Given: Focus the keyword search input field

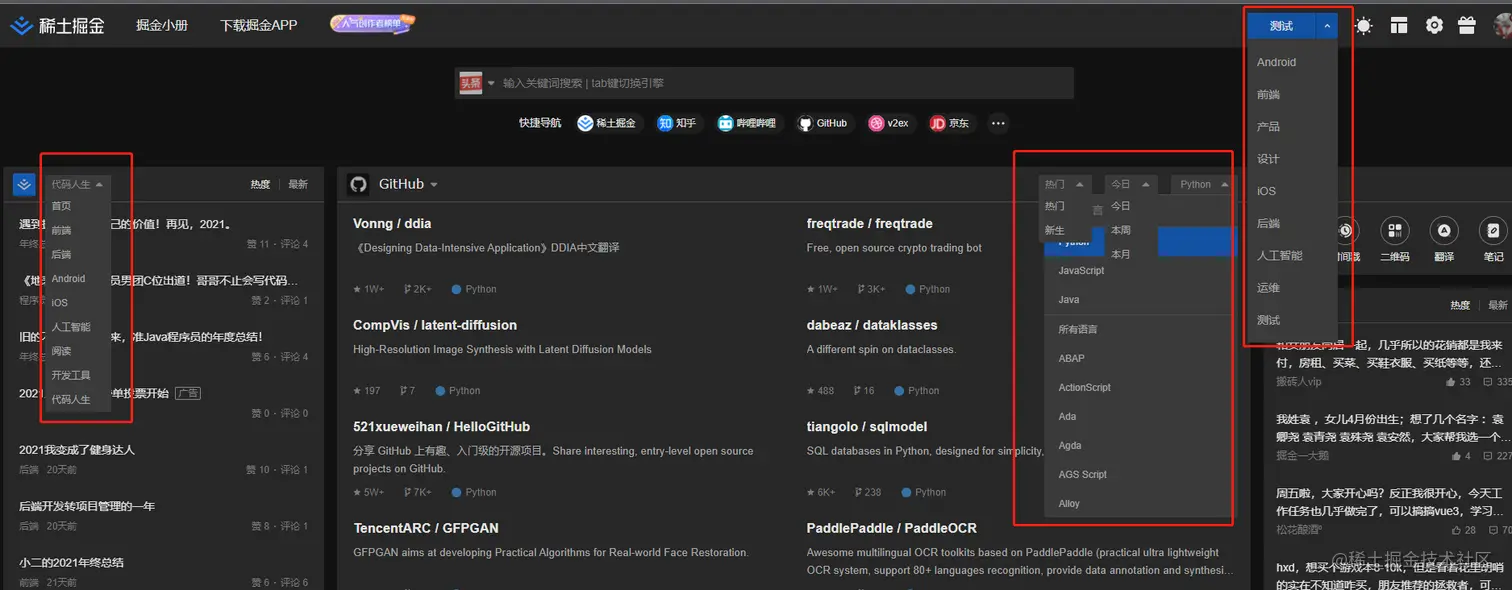Looking at the screenshot, I should point(785,83).
